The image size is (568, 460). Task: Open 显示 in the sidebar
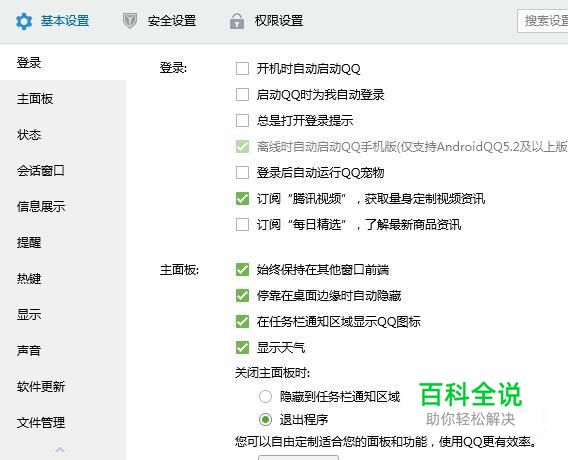coord(29,314)
